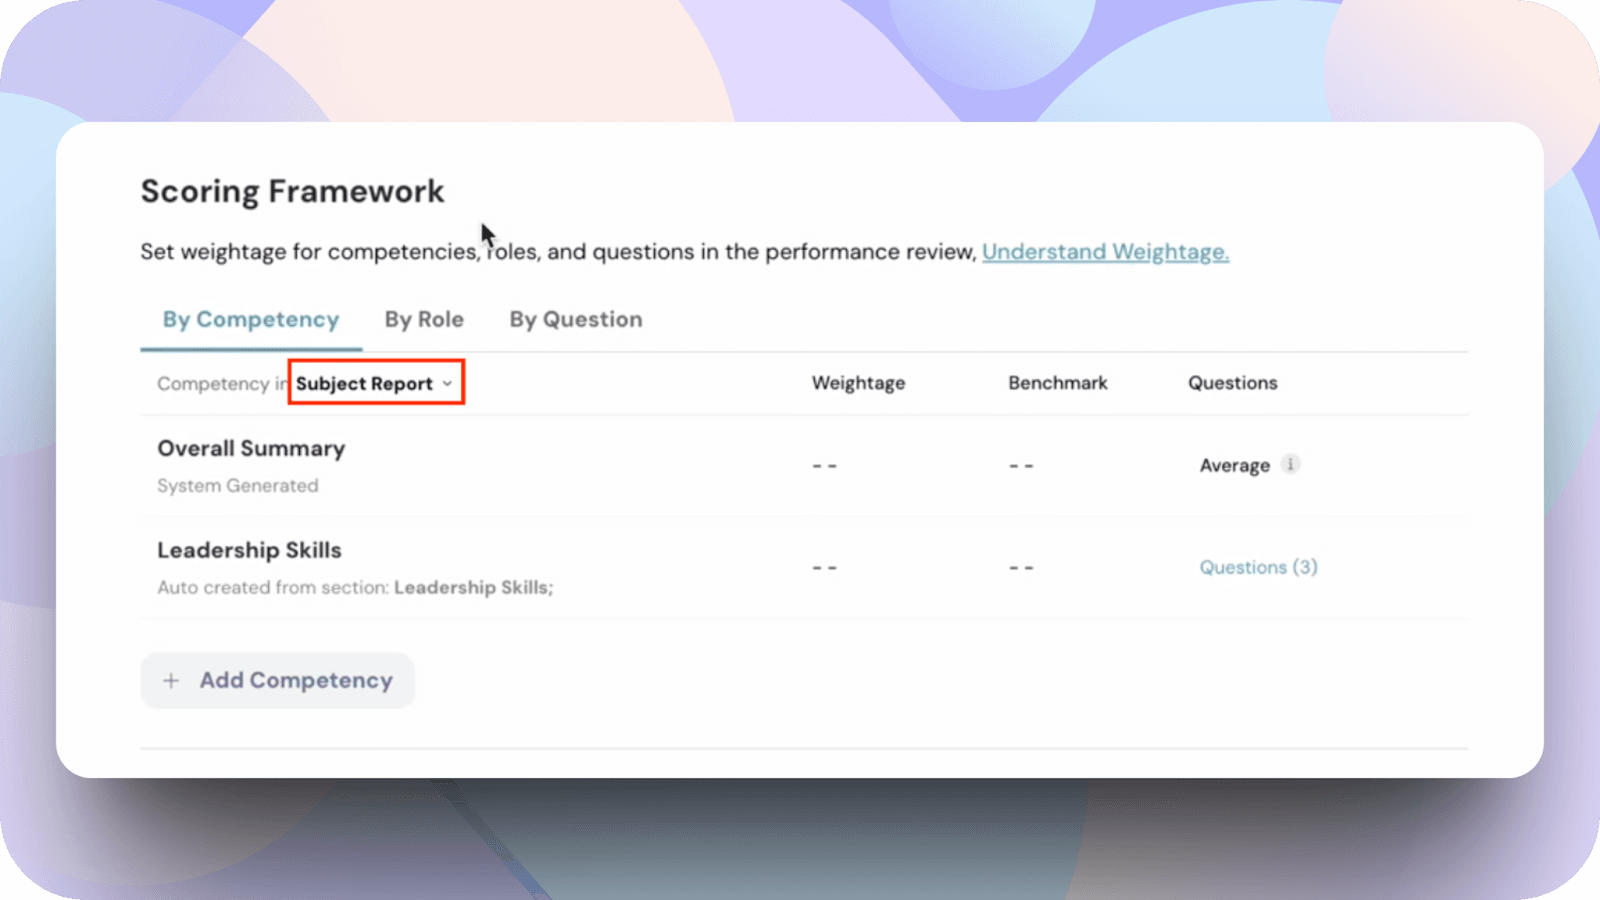The height and width of the screenshot is (900, 1600).
Task: Click the Leadership Skills weightage value
Action: coord(824,568)
